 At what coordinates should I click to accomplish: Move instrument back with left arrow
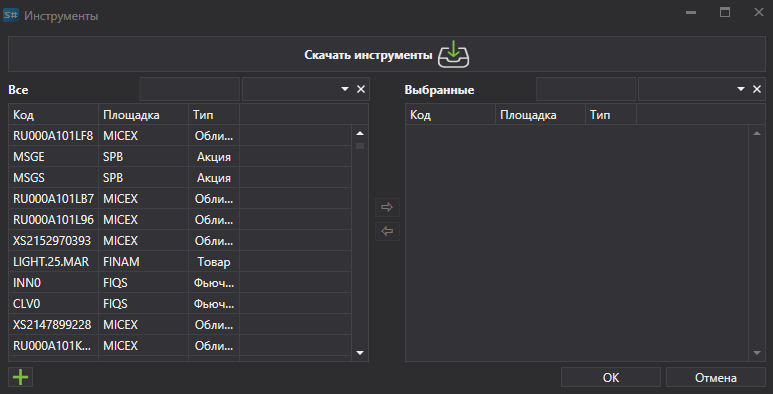tap(387, 231)
